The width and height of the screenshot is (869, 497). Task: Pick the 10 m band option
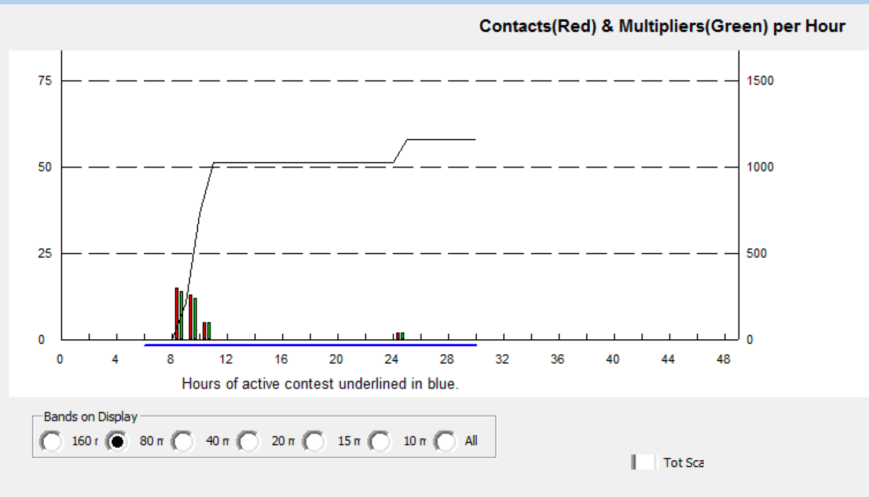[x=381, y=441]
